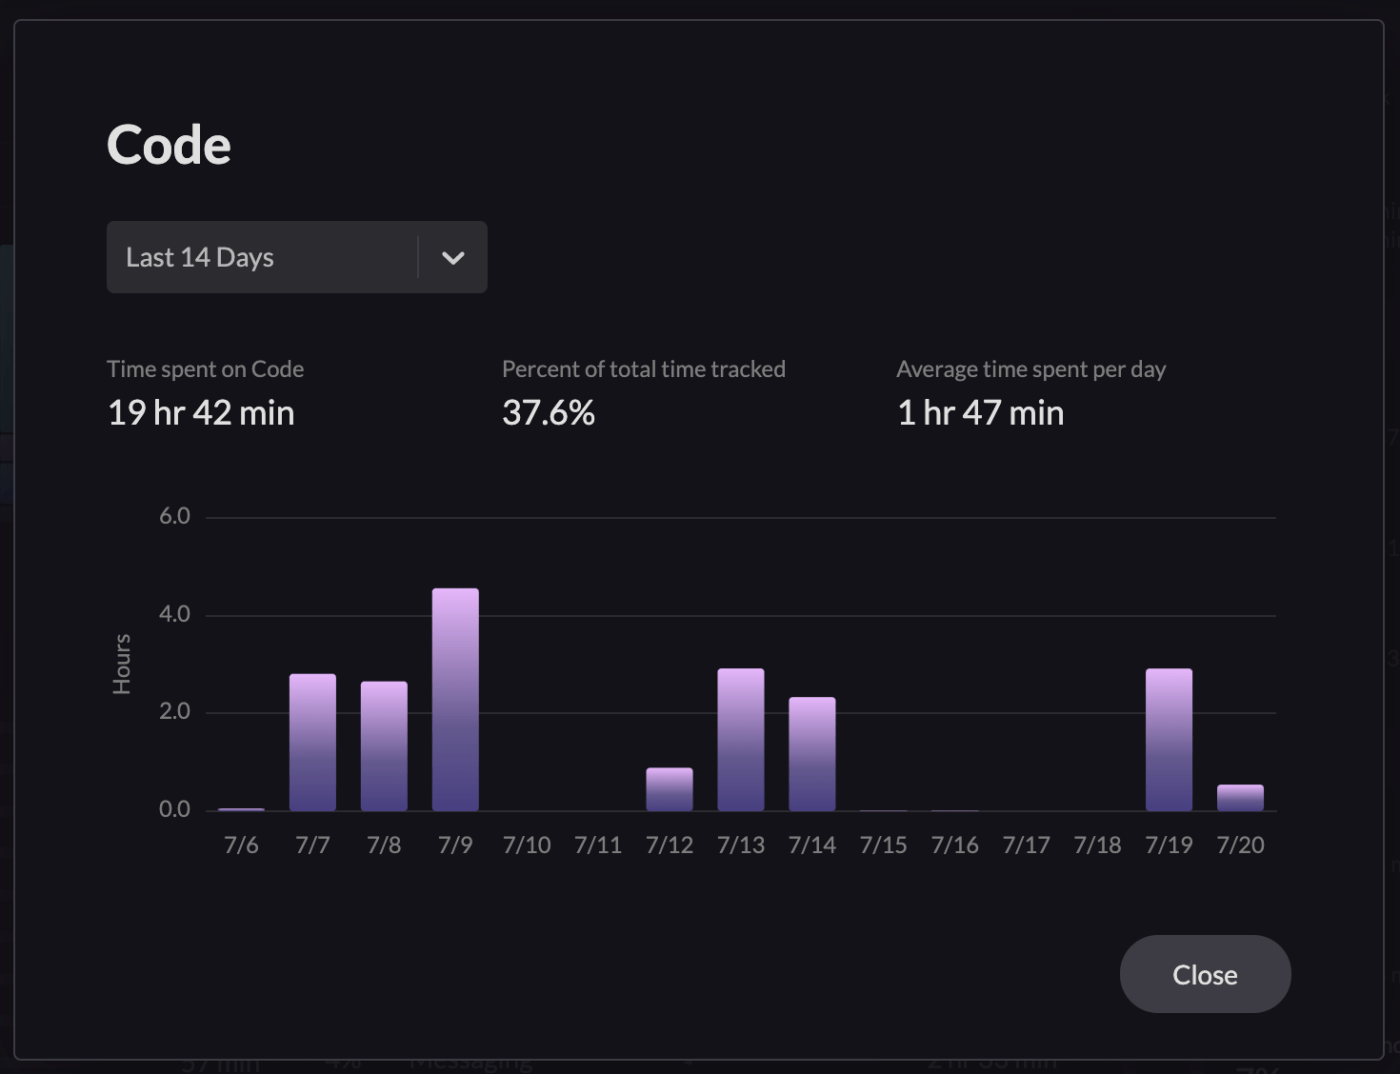This screenshot has width=1400, height=1074.
Task: Close the Code details dialog
Action: click(1204, 974)
